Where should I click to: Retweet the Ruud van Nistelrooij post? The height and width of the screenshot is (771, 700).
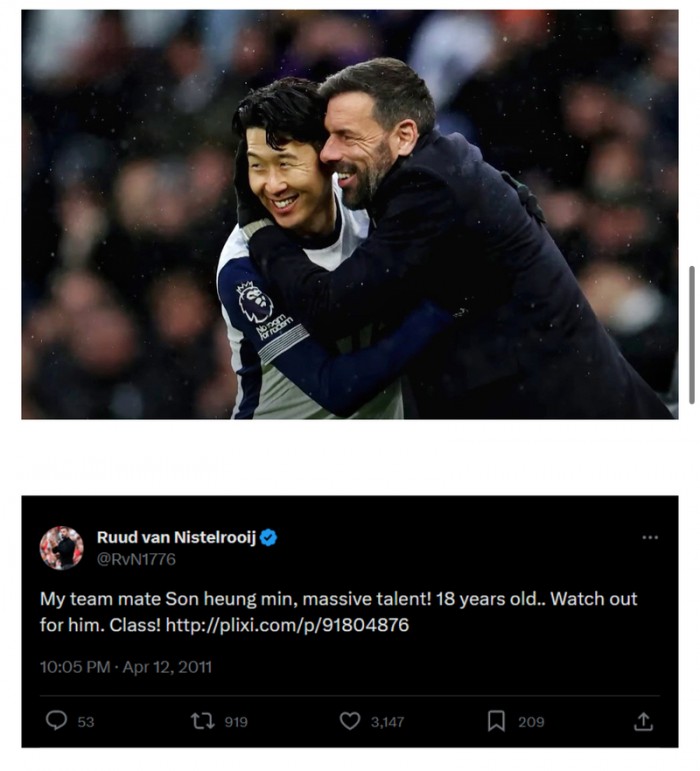[203, 720]
